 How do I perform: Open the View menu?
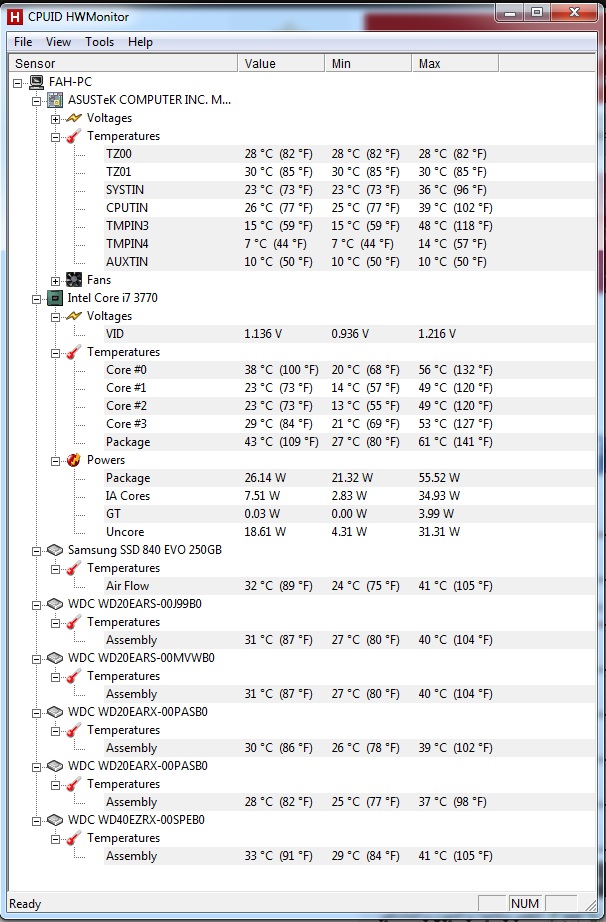58,42
